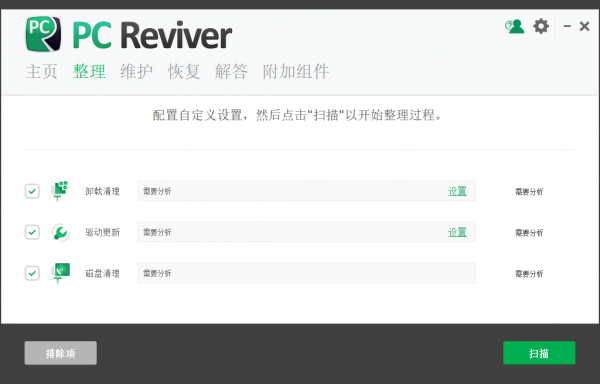The image size is (600, 384).
Task: Select the 整理 tab
Action: (89, 72)
